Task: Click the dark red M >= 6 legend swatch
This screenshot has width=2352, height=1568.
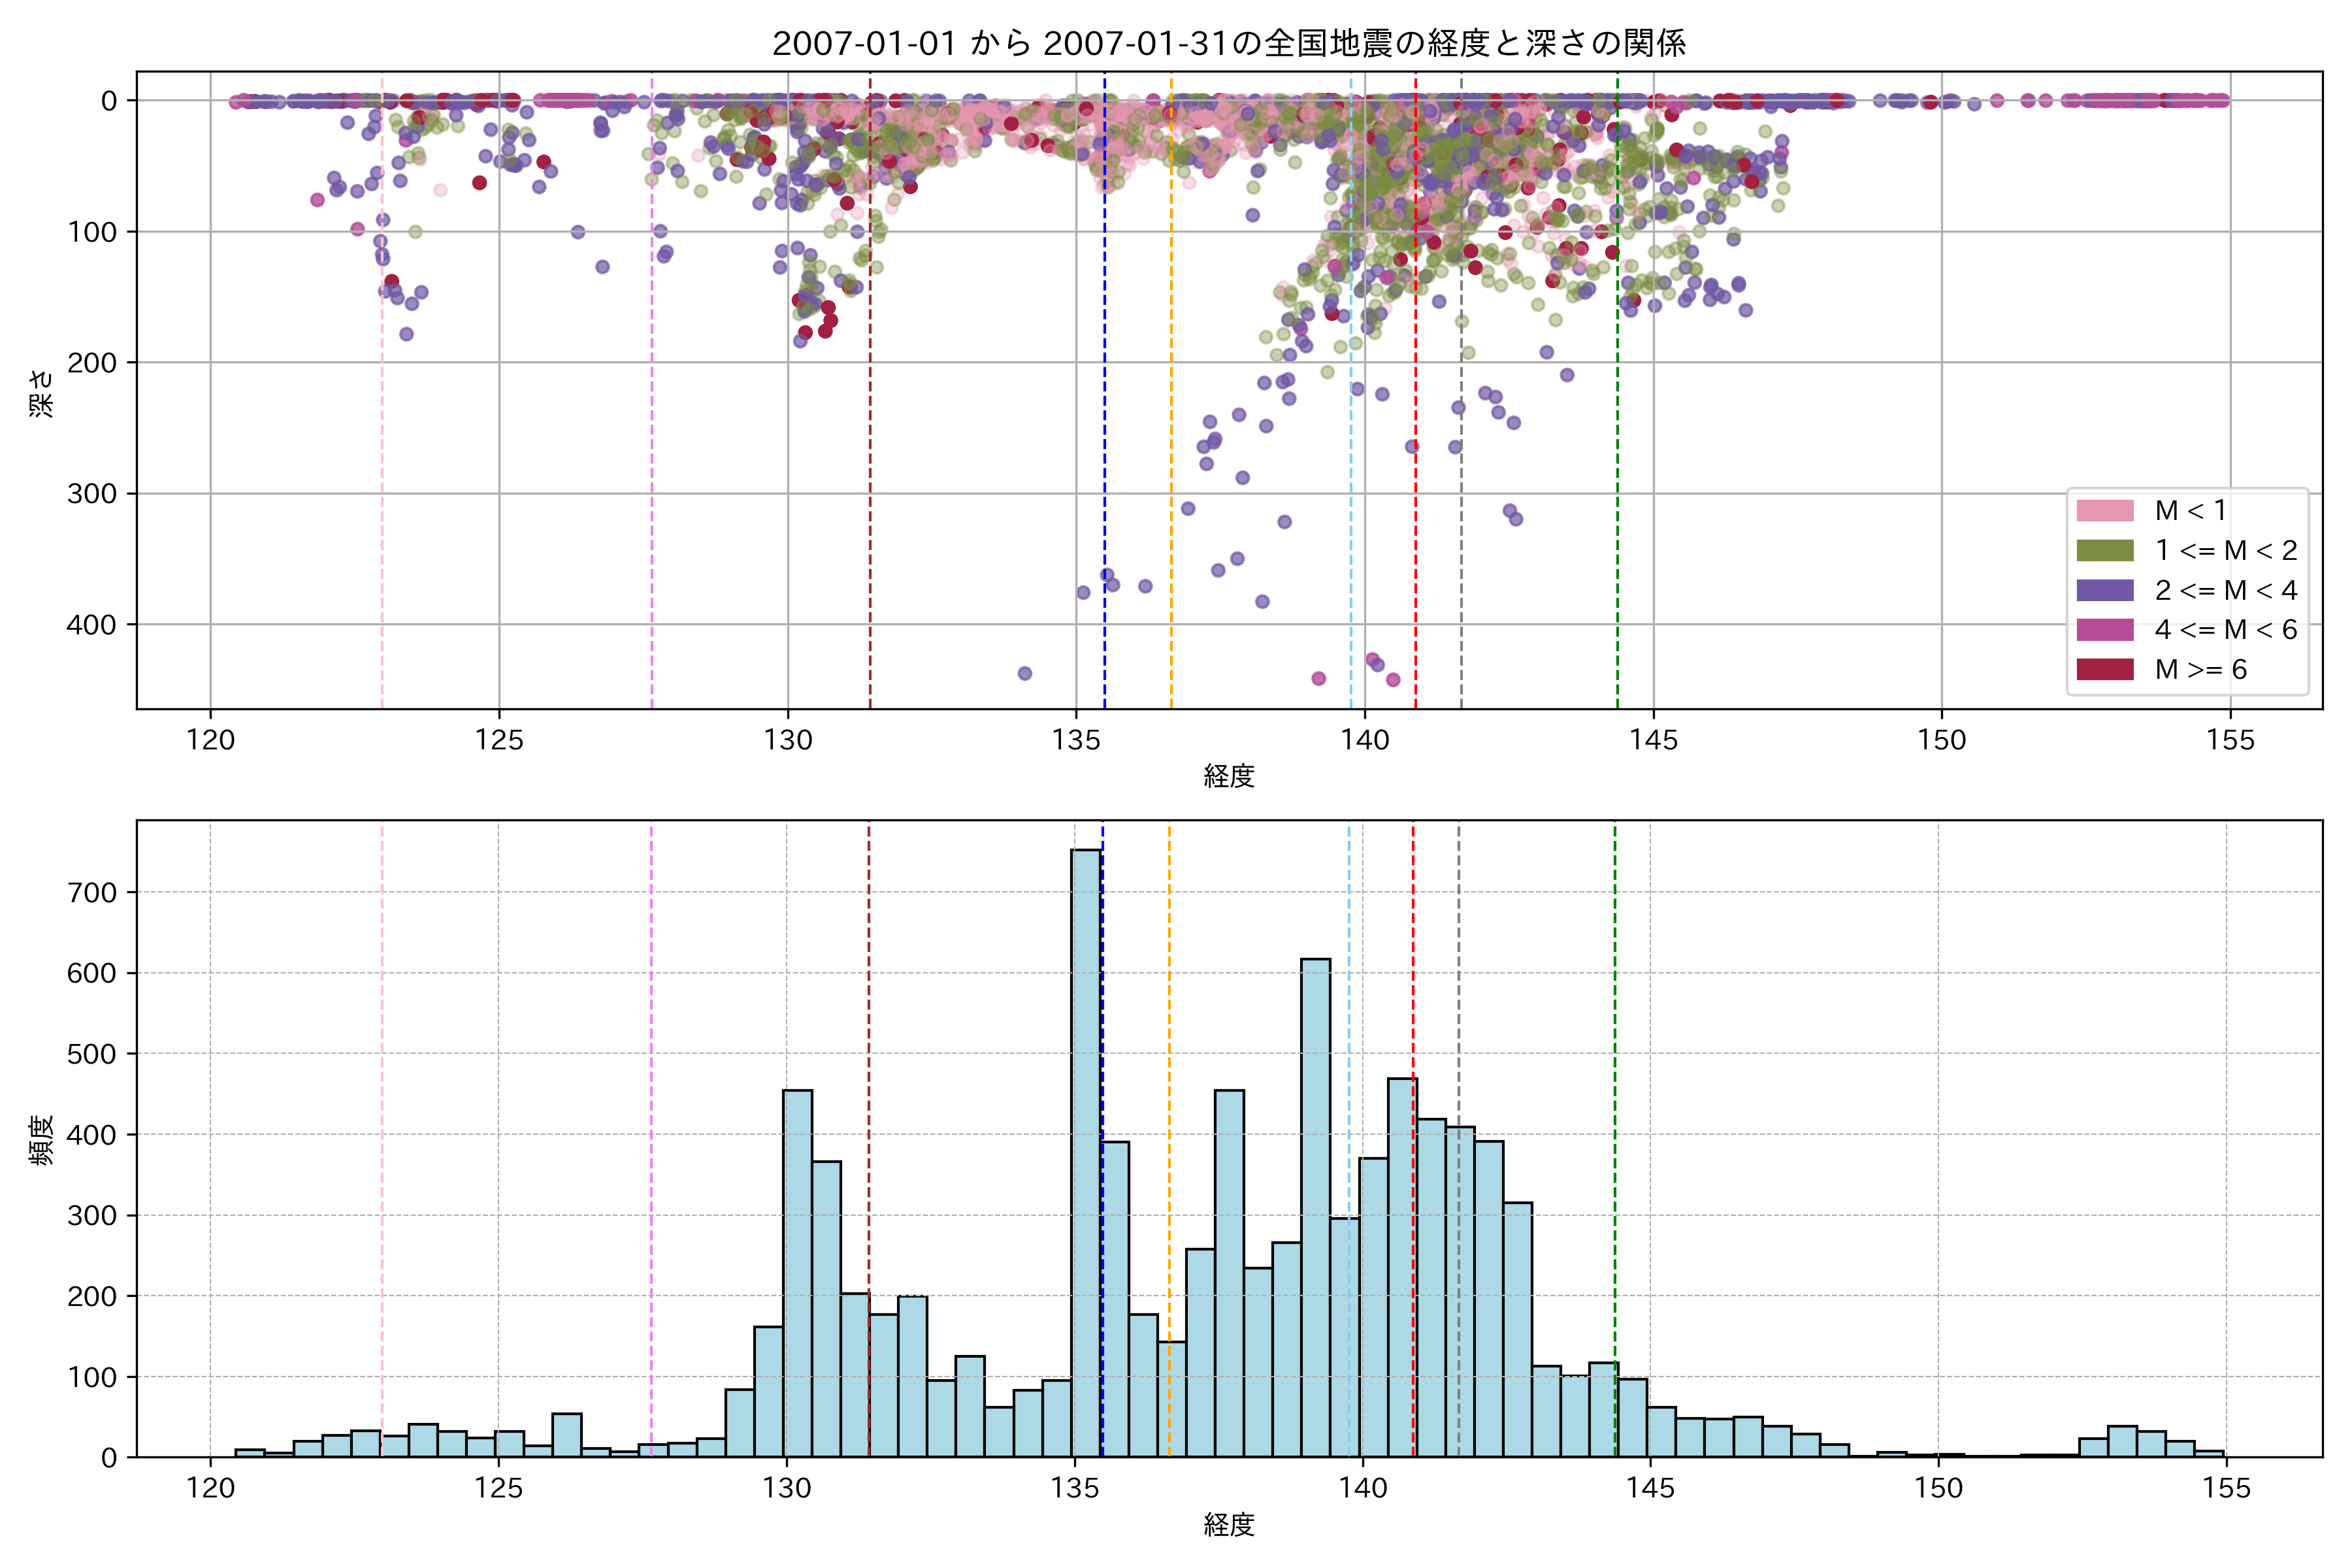Action: point(2104,669)
